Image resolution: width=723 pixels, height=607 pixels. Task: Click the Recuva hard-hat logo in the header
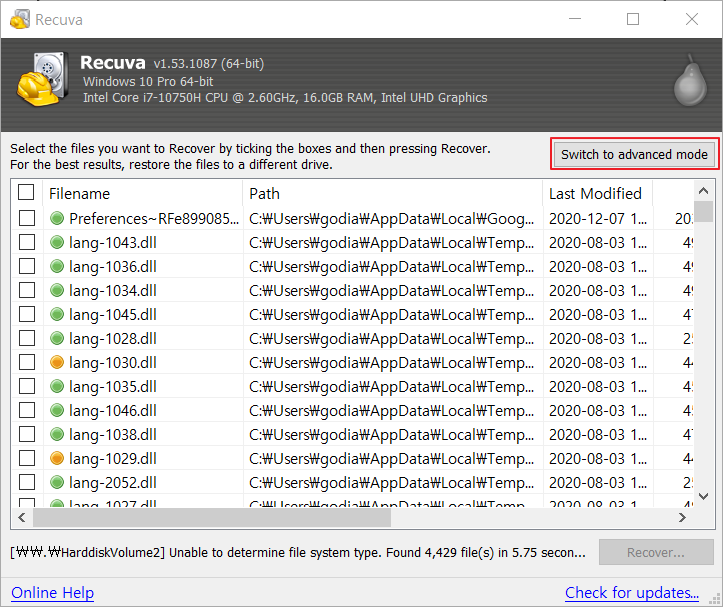click(x=43, y=79)
